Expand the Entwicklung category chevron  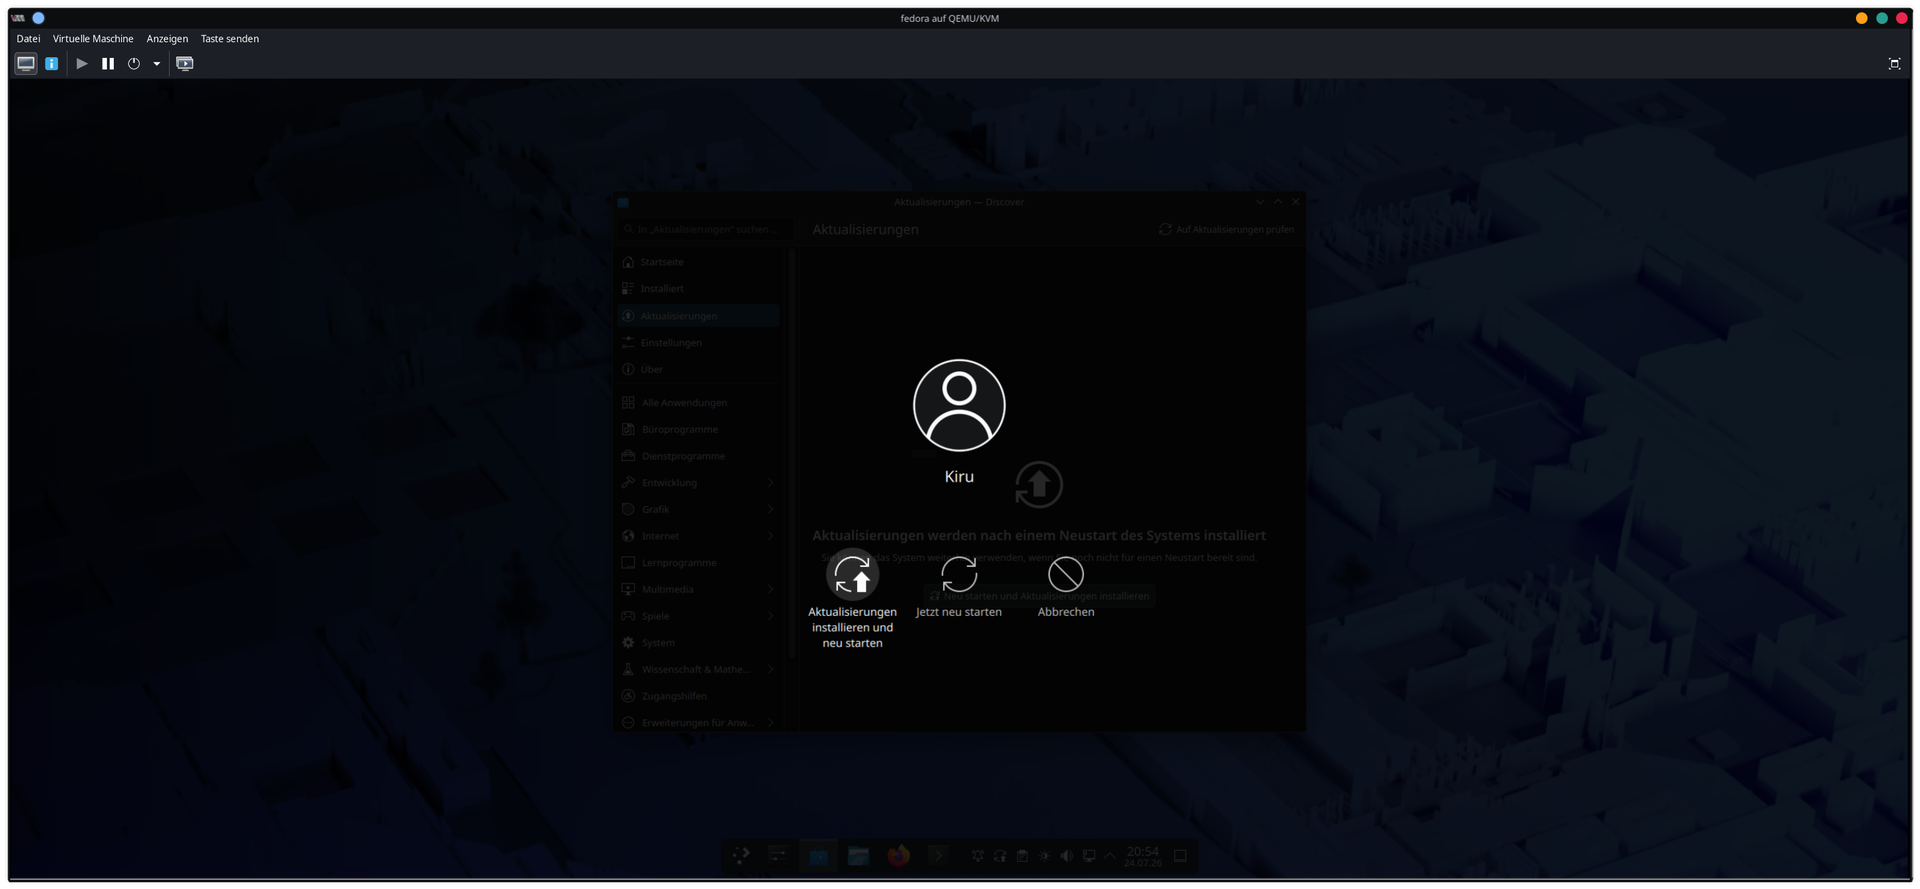771,483
